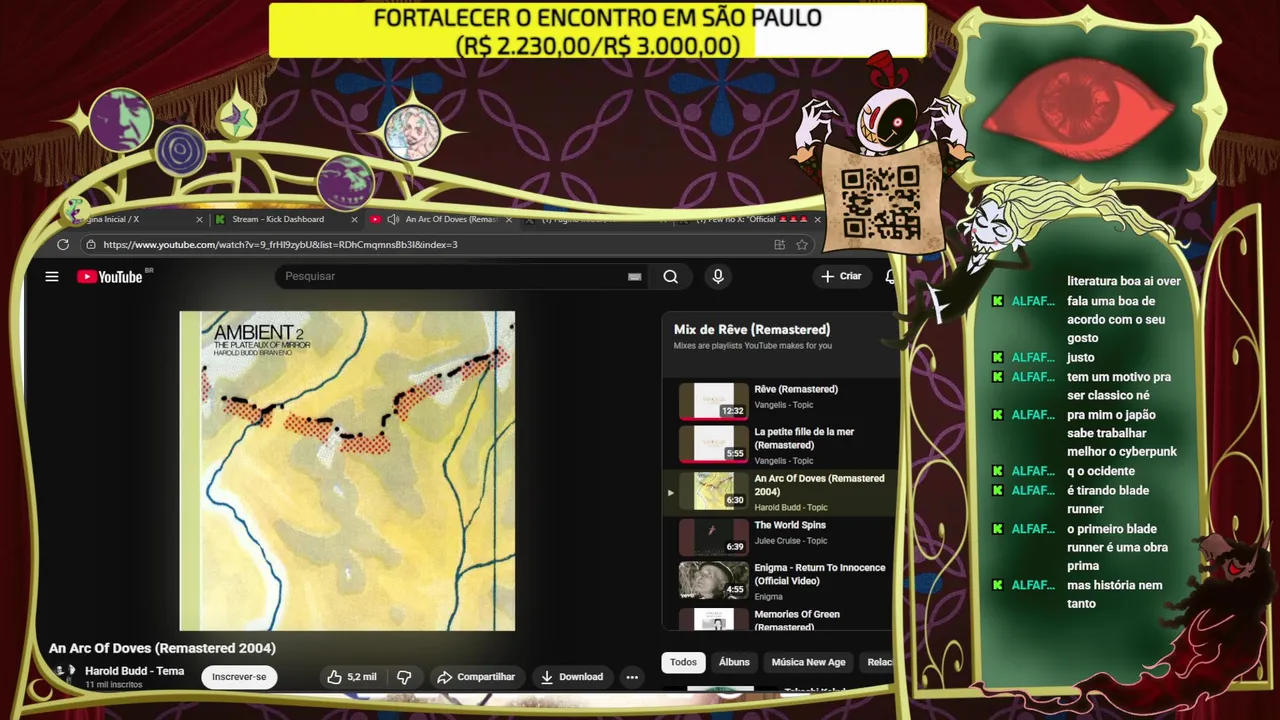Viewport: 1280px width, 720px height.
Task: Click the chat message 'é tirando blade runner'
Action: (1108, 499)
